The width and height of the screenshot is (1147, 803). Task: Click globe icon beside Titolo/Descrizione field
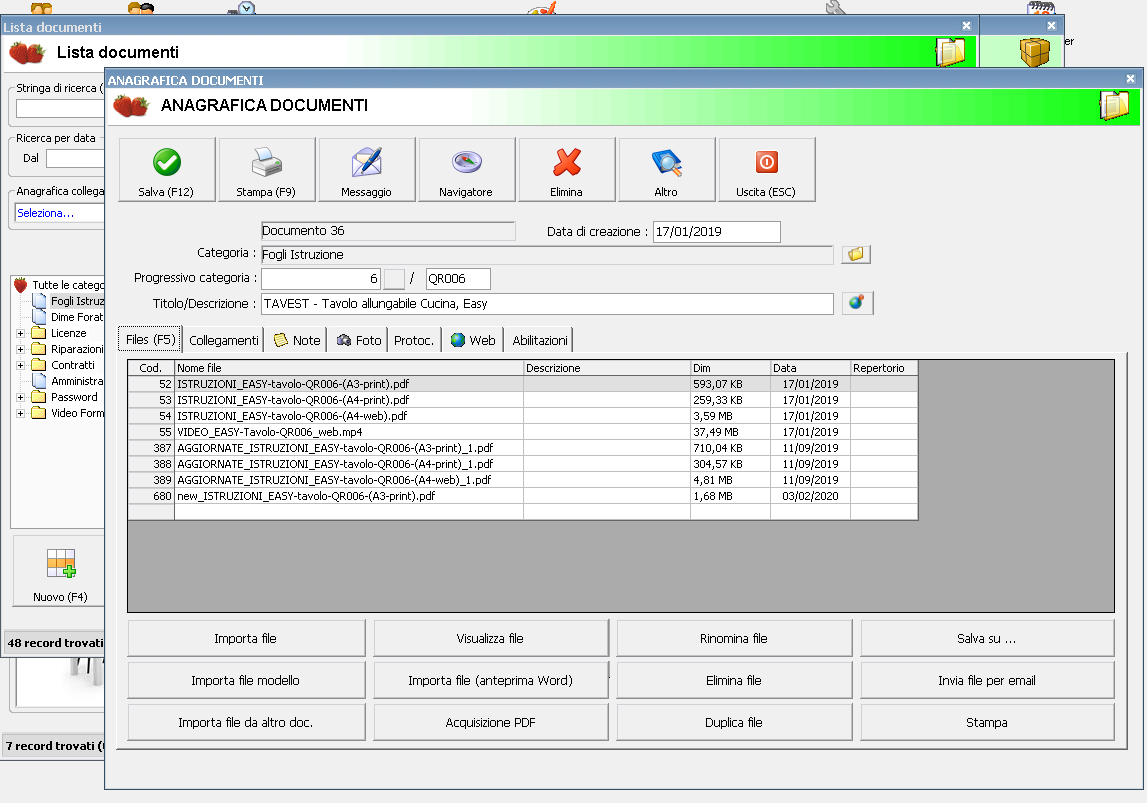pyautogui.click(x=856, y=303)
